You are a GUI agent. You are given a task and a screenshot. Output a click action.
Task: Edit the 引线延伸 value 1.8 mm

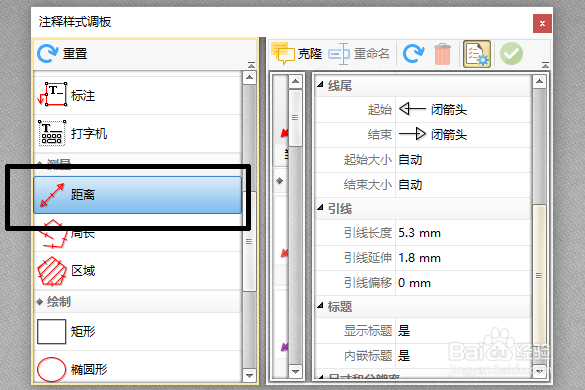tap(463, 258)
